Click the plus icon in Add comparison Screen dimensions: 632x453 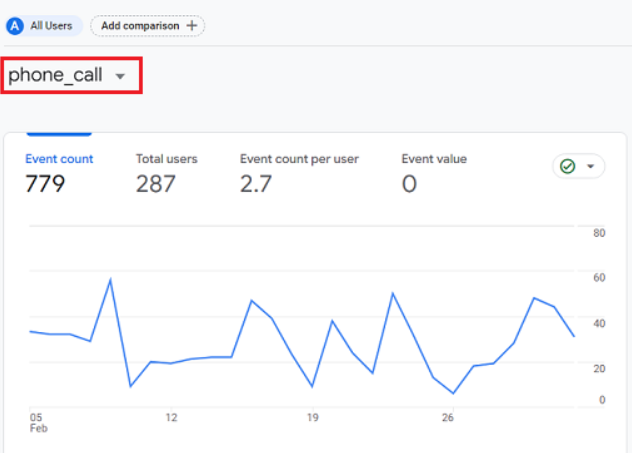click(x=191, y=25)
